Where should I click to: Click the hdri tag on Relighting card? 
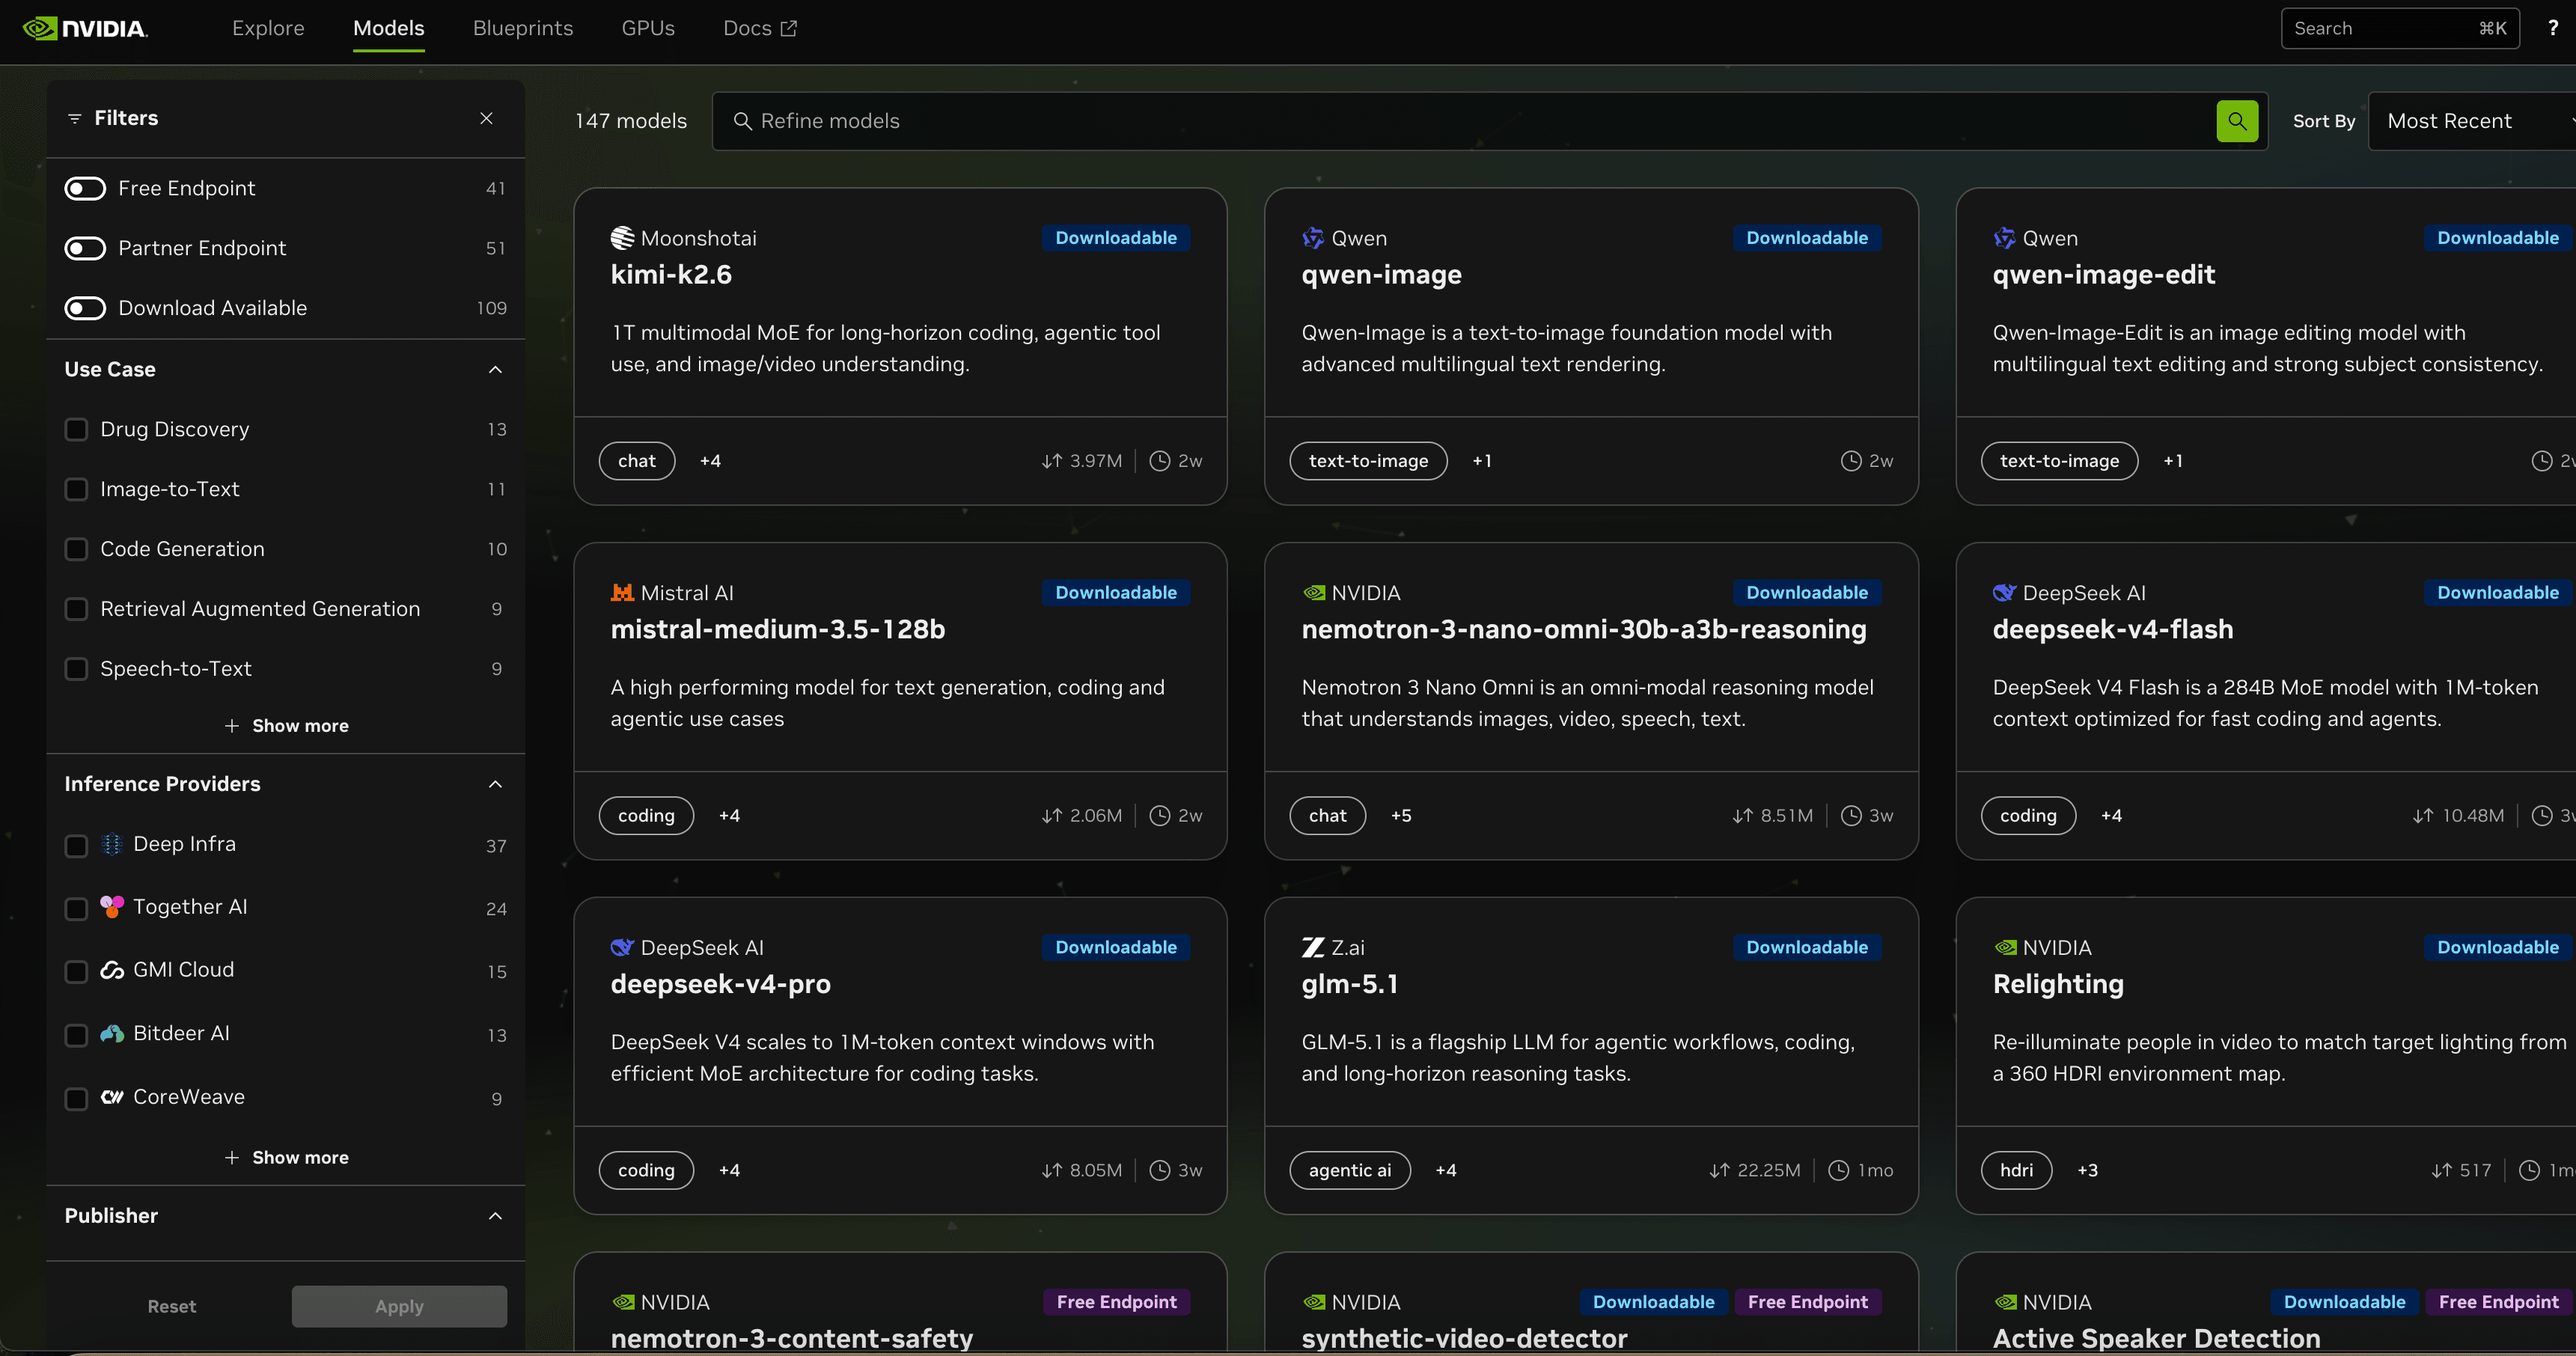pos(2016,1170)
